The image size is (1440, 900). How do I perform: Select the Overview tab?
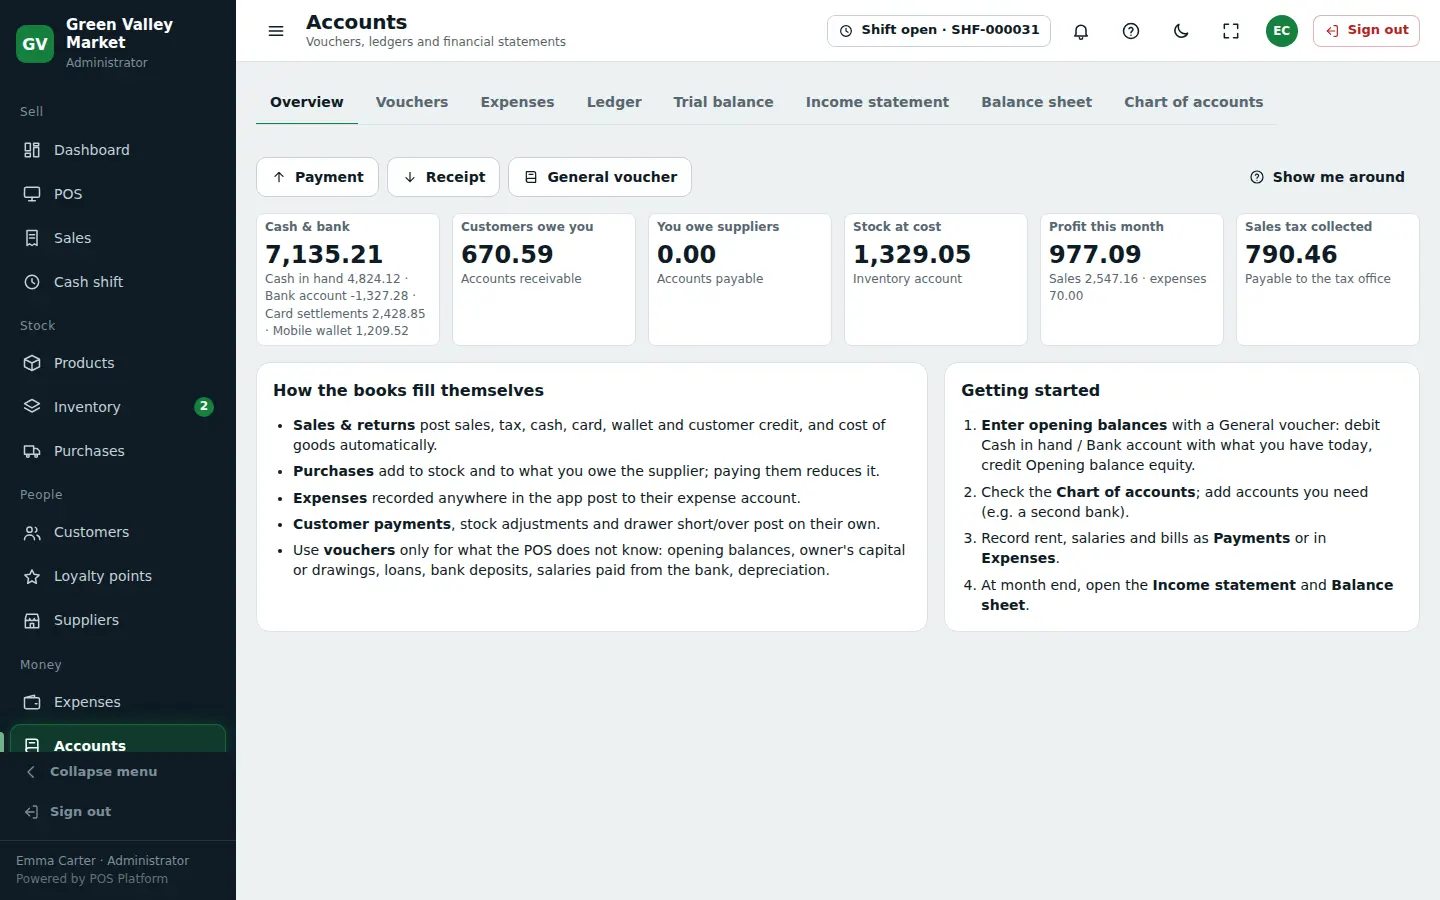click(x=307, y=102)
